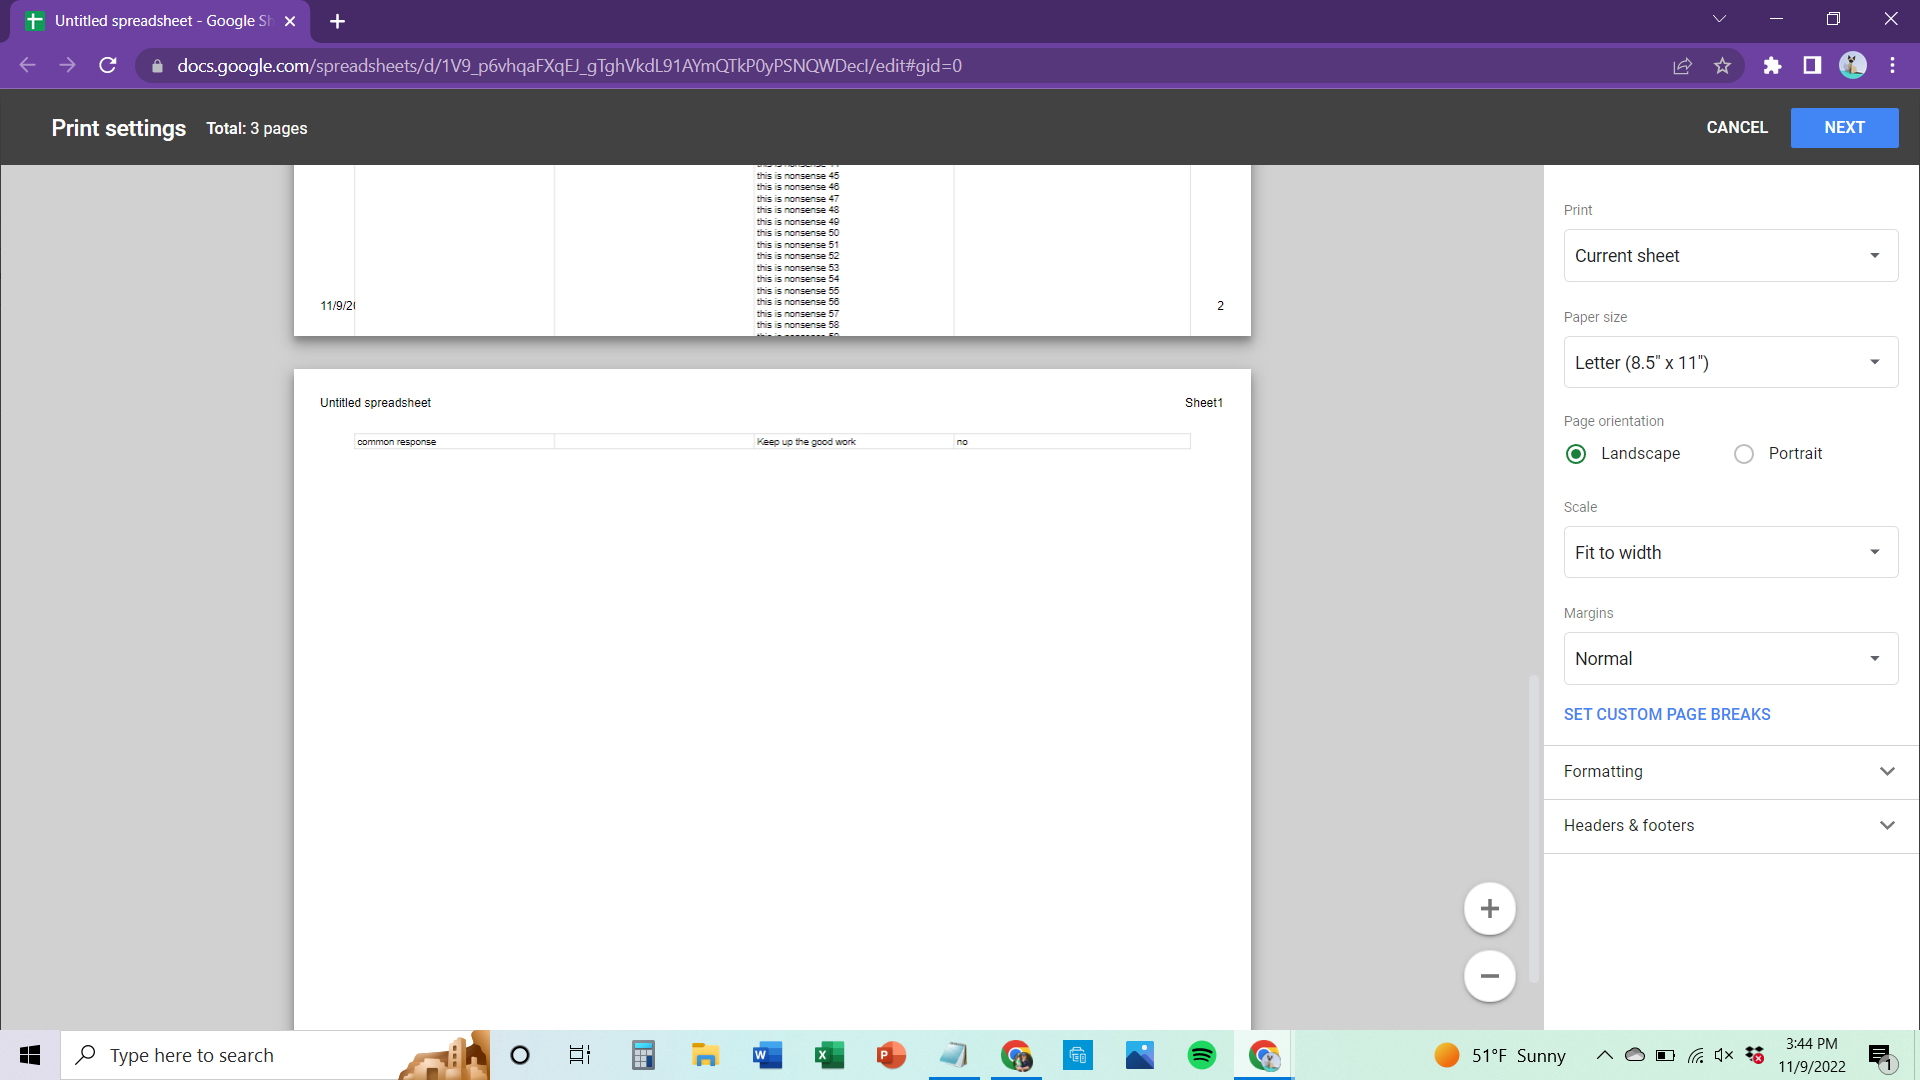The height and width of the screenshot is (1080, 1920).
Task: Expand the Headers & footers section
Action: coord(1730,824)
